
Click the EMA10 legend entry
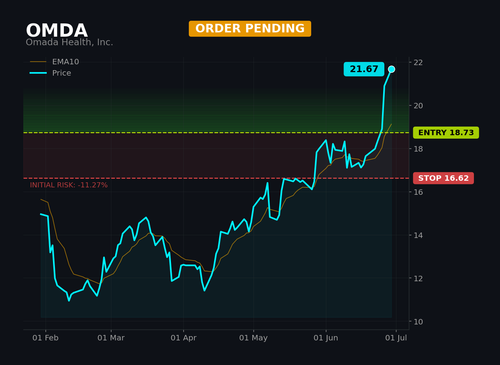(55, 62)
